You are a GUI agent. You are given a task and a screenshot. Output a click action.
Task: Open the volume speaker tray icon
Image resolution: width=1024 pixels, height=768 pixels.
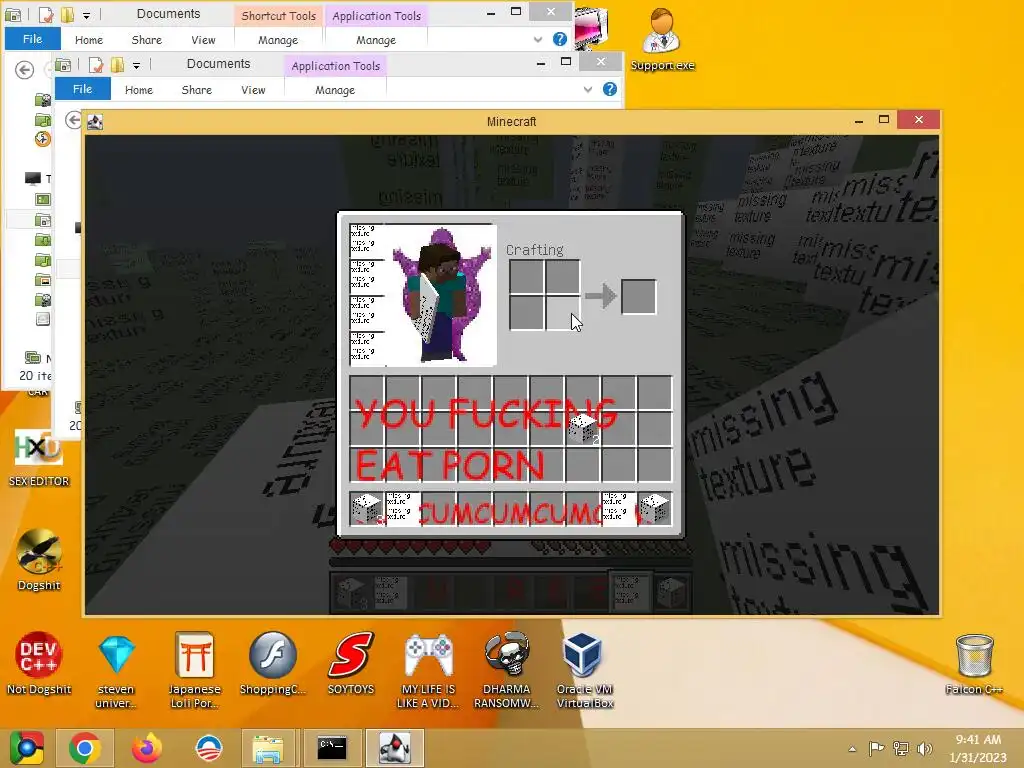click(x=925, y=748)
